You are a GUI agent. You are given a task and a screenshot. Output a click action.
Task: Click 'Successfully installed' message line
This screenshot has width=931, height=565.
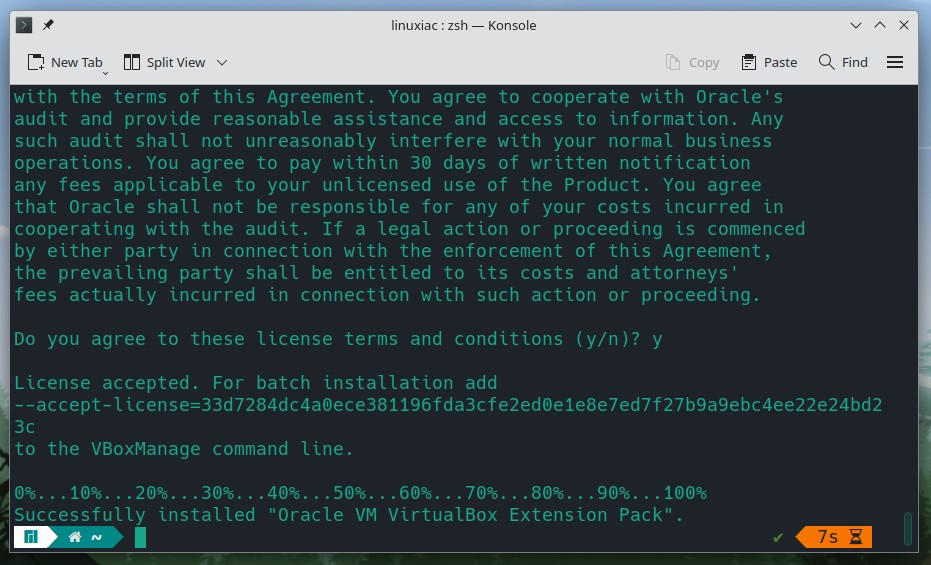pyautogui.click(x=349, y=515)
